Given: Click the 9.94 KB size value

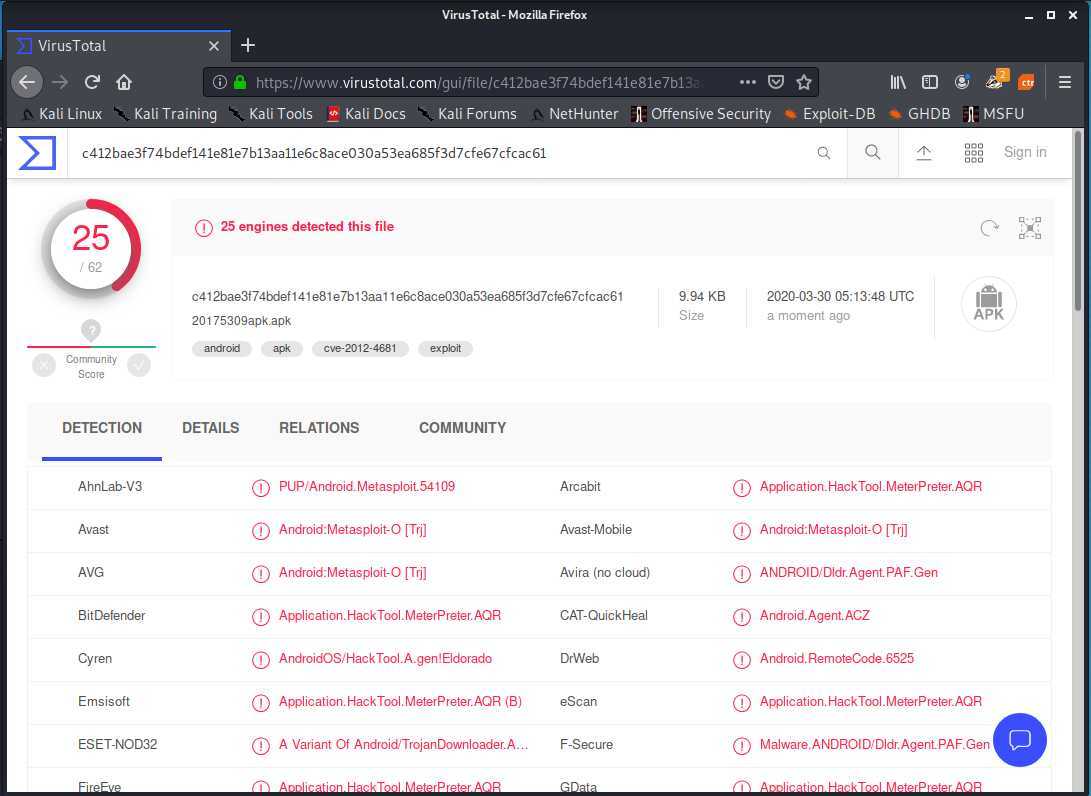Looking at the screenshot, I should pos(702,296).
